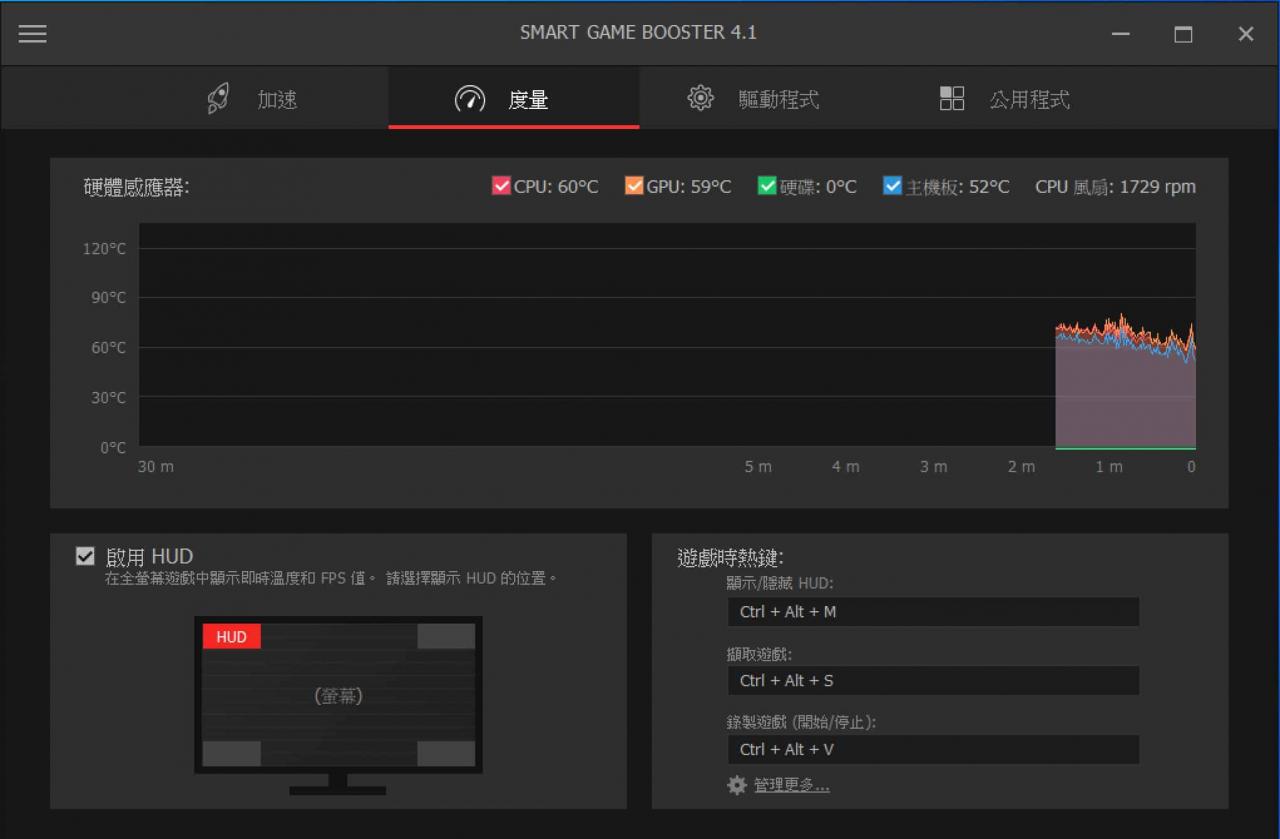The width and height of the screenshot is (1280, 839).
Task: Click the gear icon beside 管理更多
Action: (737, 785)
